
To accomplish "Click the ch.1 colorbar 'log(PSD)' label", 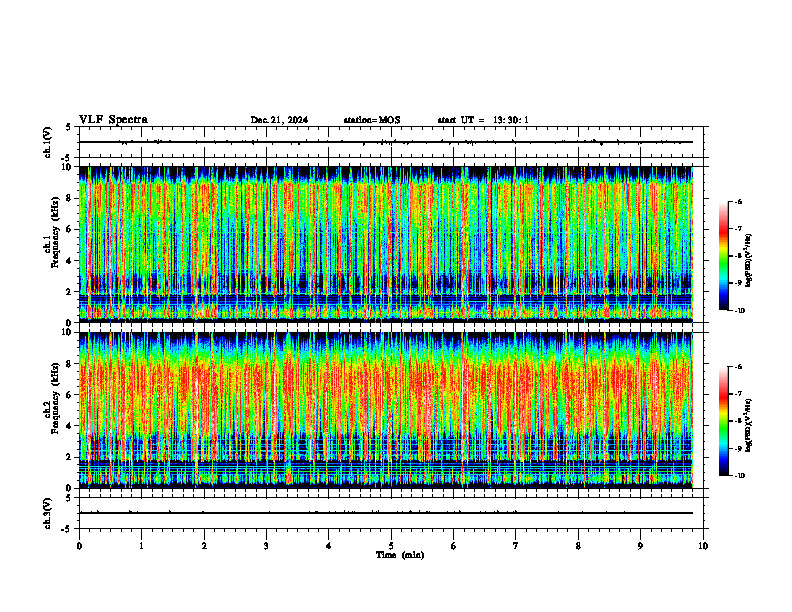I will (749, 261).
